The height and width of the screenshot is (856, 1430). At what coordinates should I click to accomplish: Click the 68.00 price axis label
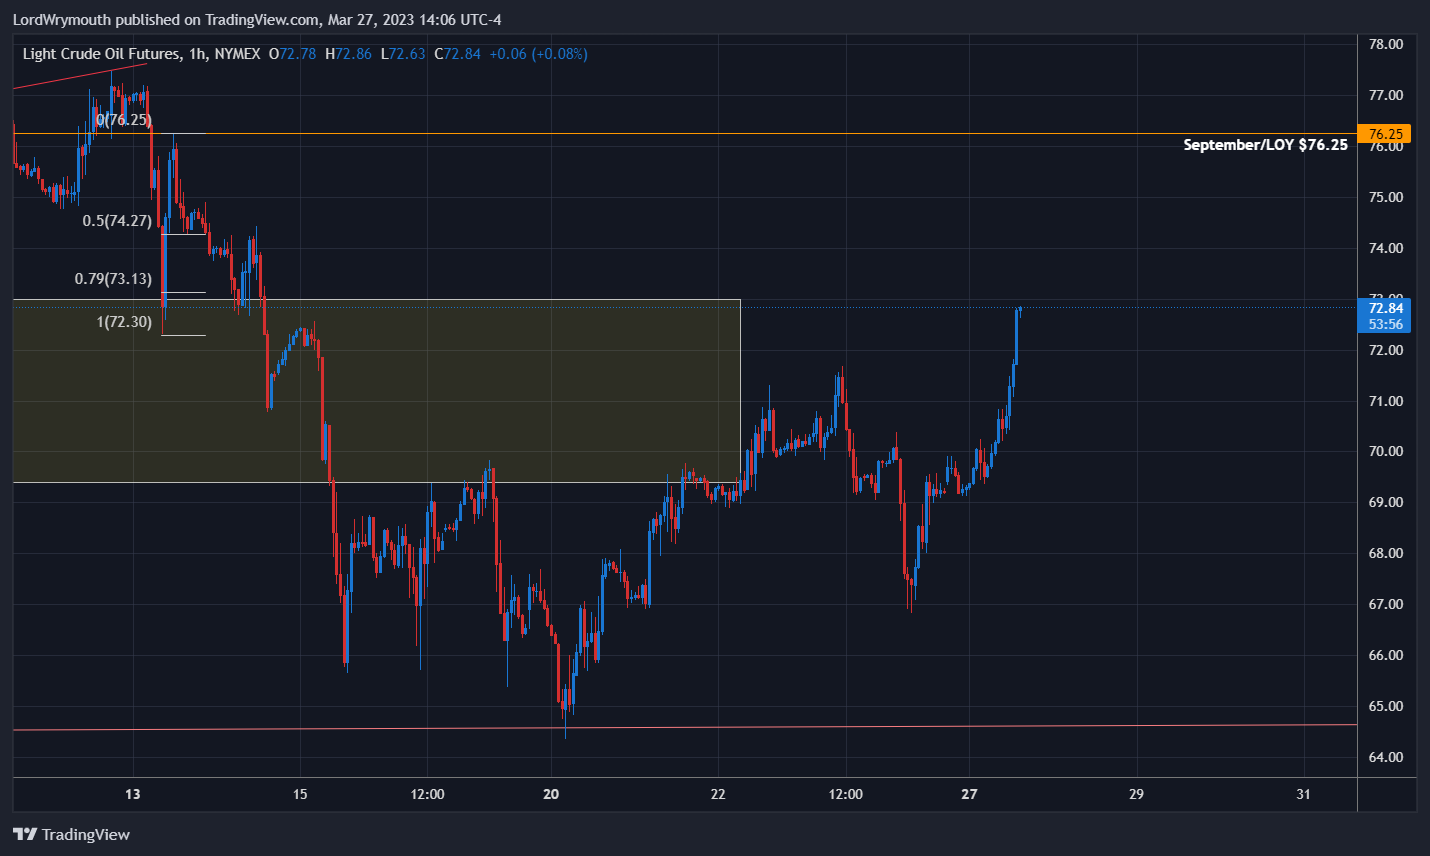[1385, 553]
